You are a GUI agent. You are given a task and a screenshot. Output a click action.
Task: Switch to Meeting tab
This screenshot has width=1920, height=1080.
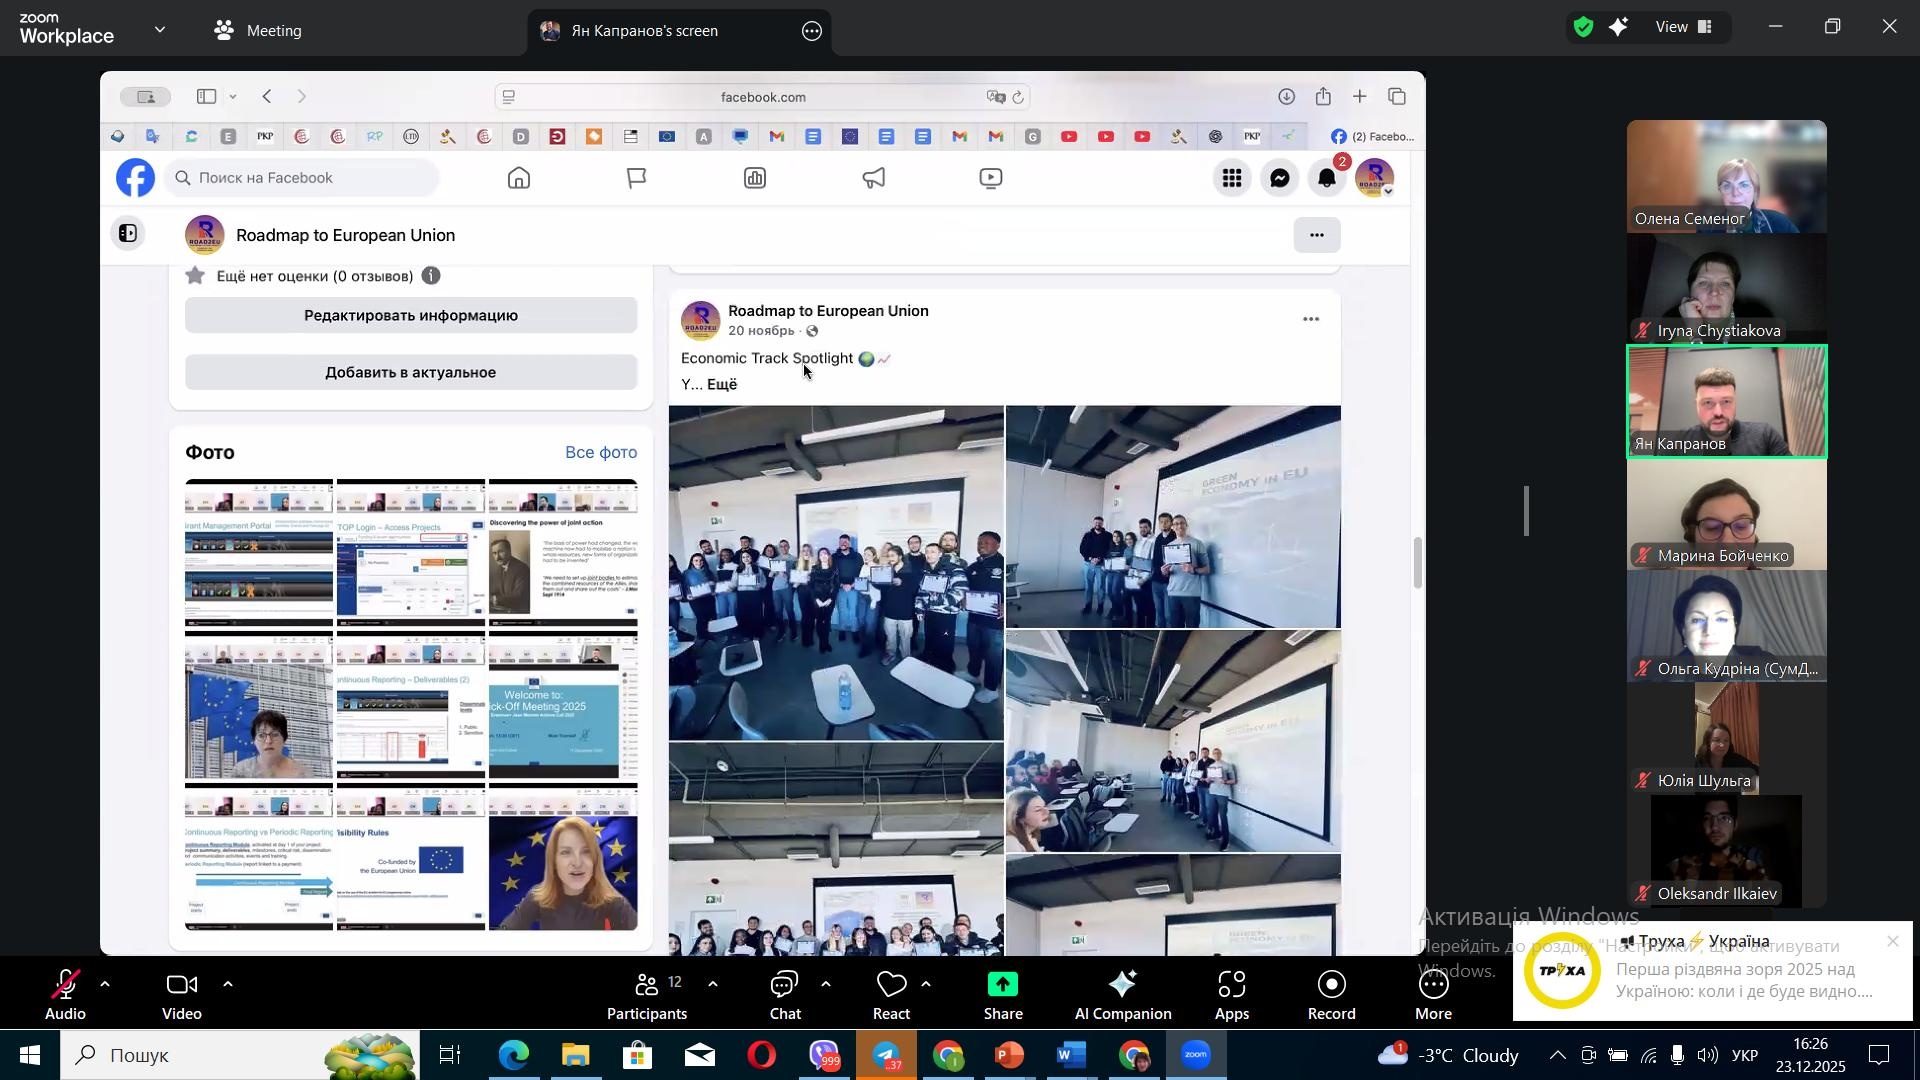259,31
